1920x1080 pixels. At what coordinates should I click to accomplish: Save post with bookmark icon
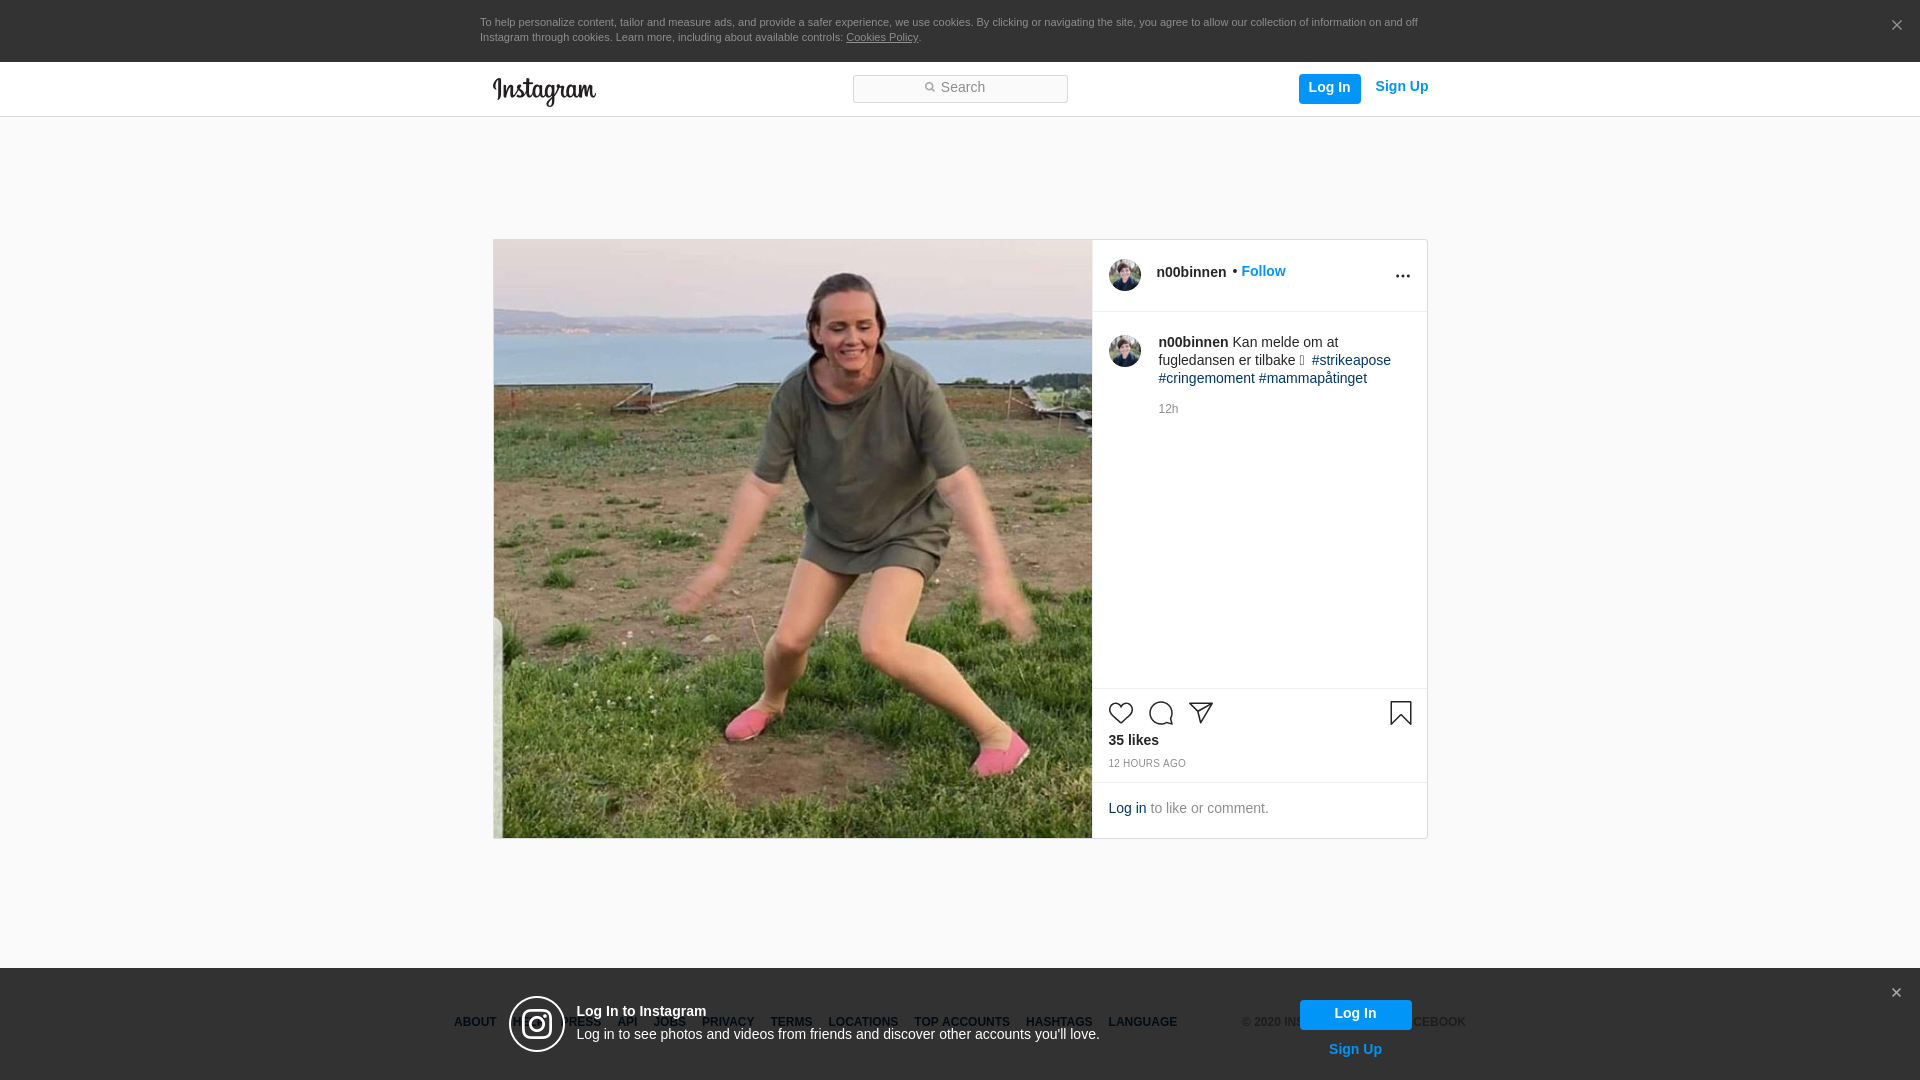tap(1400, 713)
